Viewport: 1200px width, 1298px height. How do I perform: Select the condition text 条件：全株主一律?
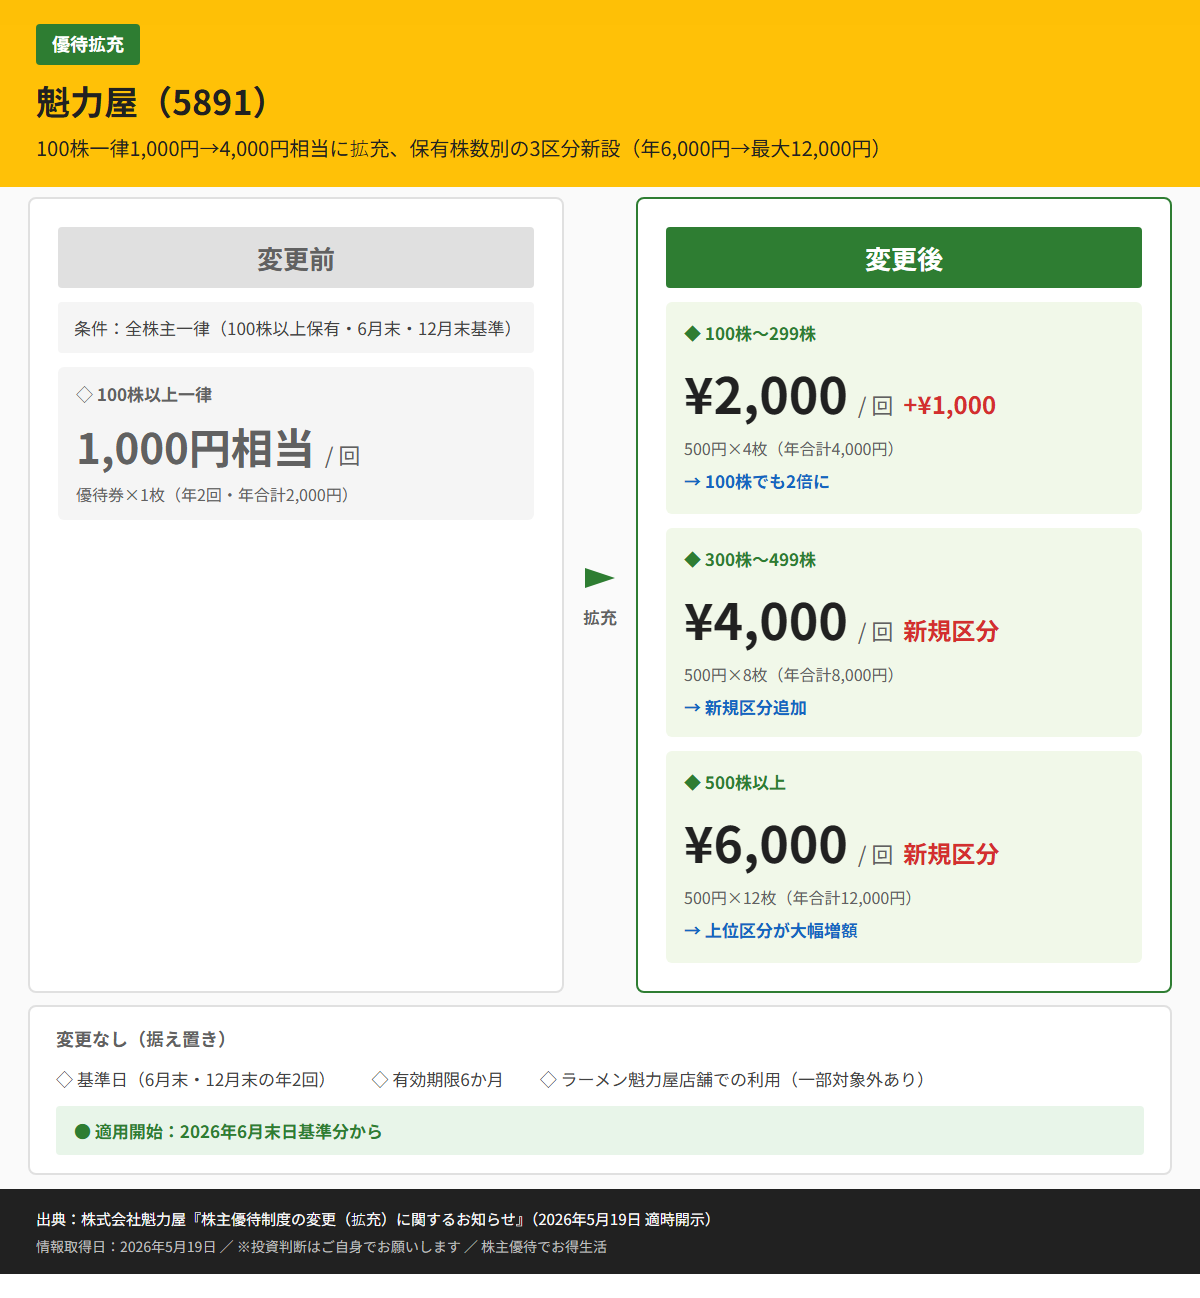coord(293,328)
